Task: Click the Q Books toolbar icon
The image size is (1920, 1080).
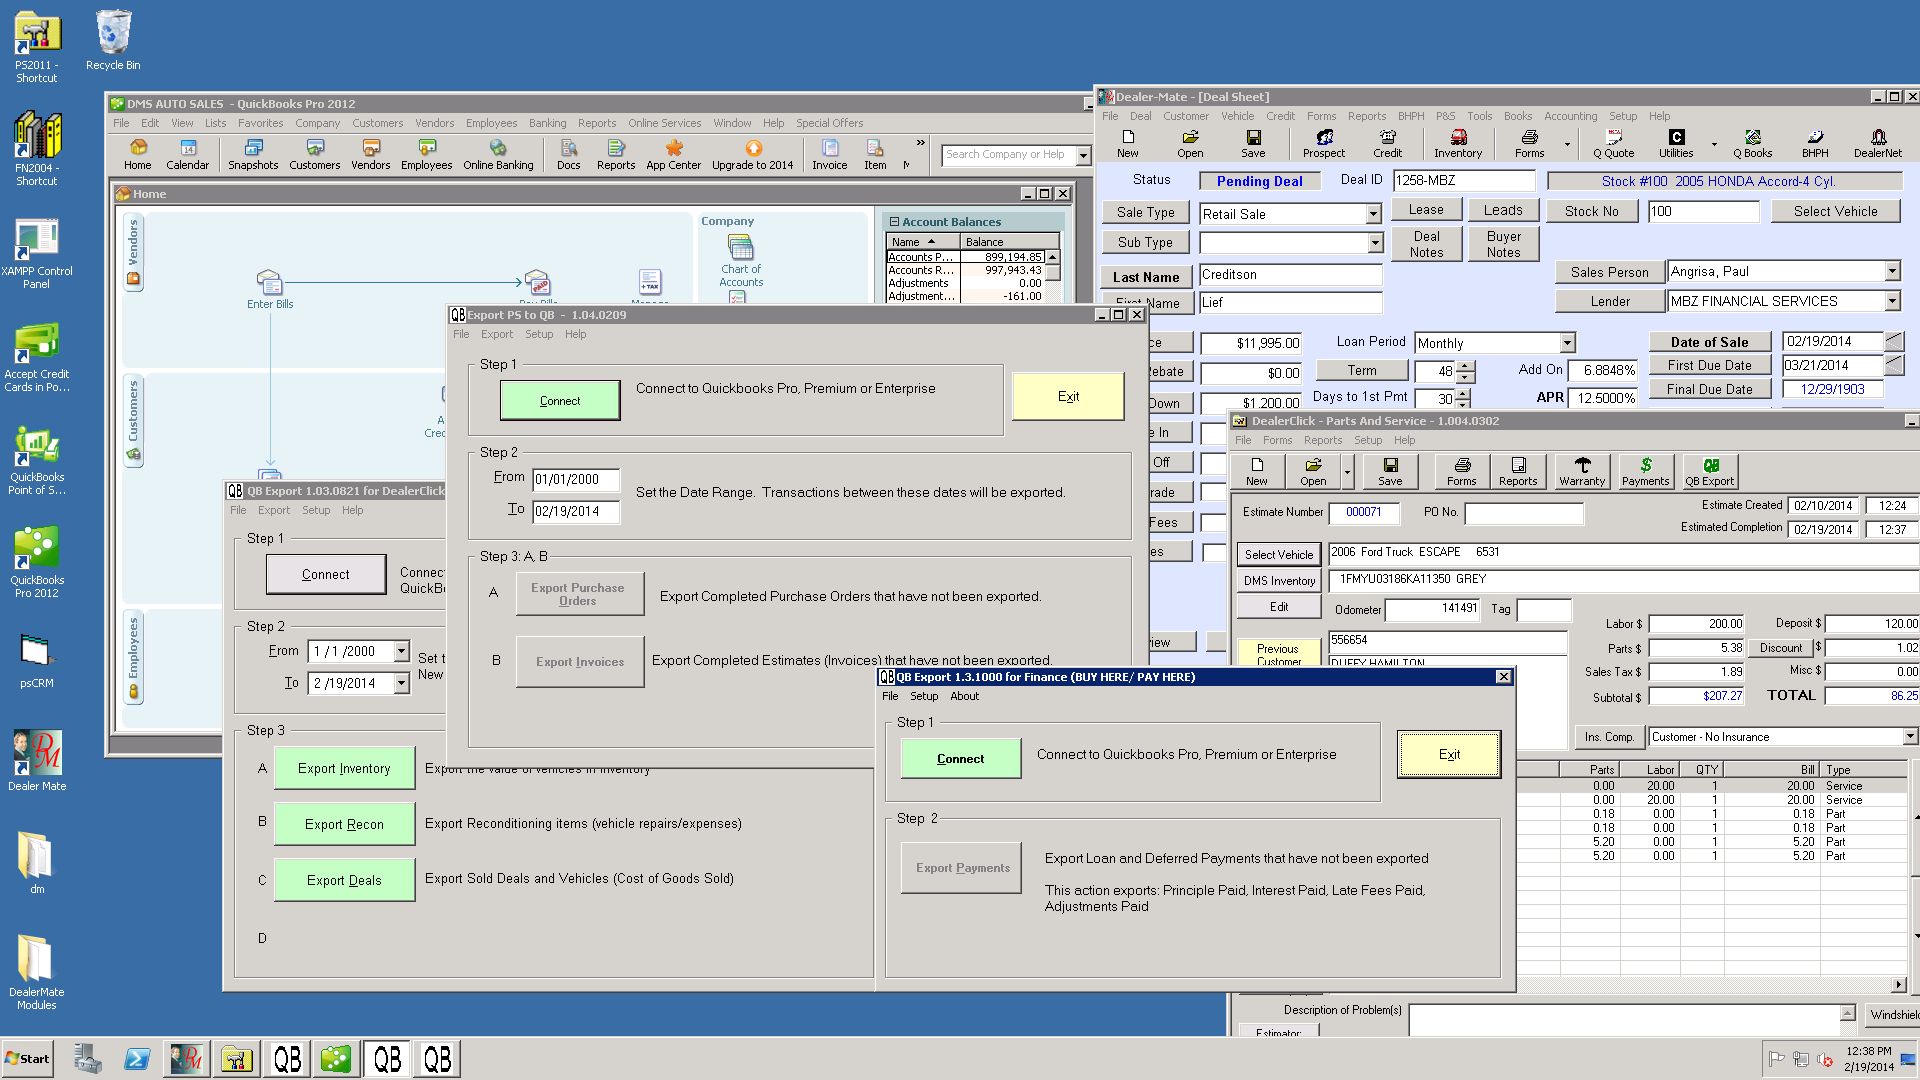Action: tap(1752, 143)
